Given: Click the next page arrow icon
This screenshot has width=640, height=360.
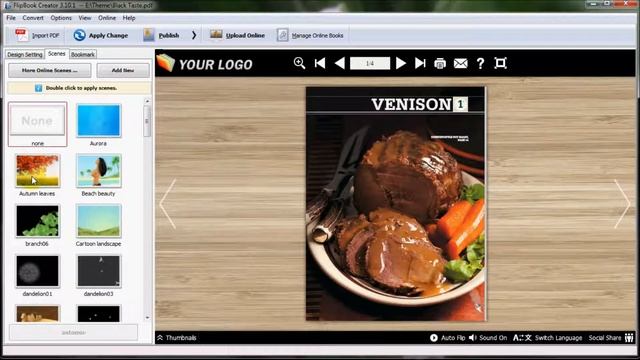Looking at the screenshot, I should (400, 63).
